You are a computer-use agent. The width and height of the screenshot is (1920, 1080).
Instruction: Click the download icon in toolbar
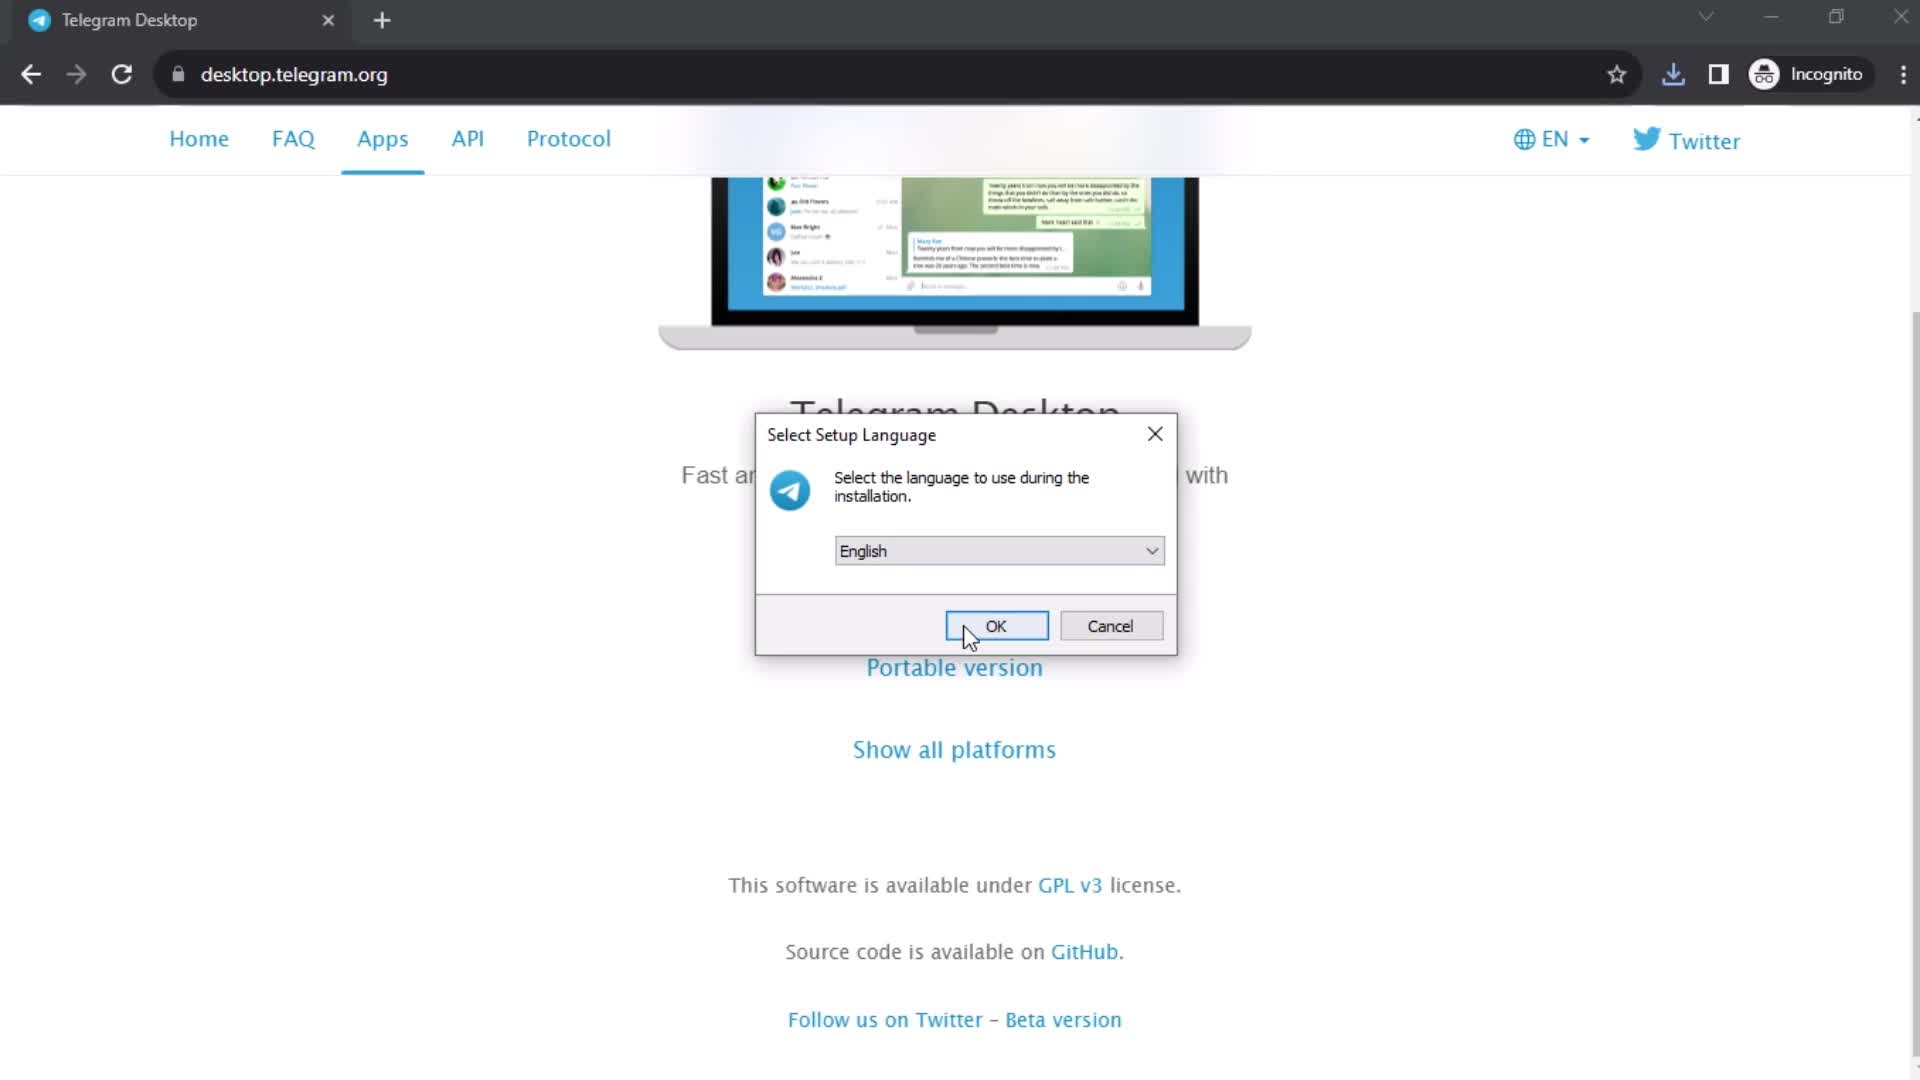click(1673, 74)
